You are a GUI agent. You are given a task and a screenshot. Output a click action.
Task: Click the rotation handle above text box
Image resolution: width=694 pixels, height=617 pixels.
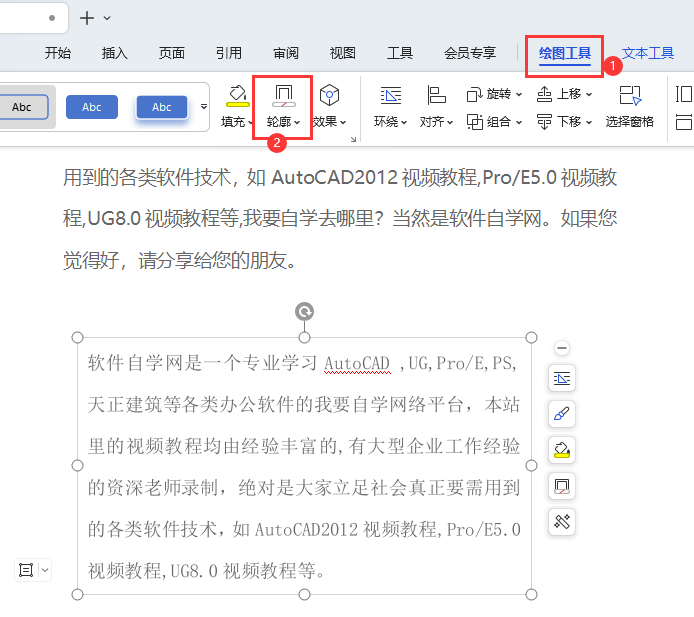(x=305, y=312)
